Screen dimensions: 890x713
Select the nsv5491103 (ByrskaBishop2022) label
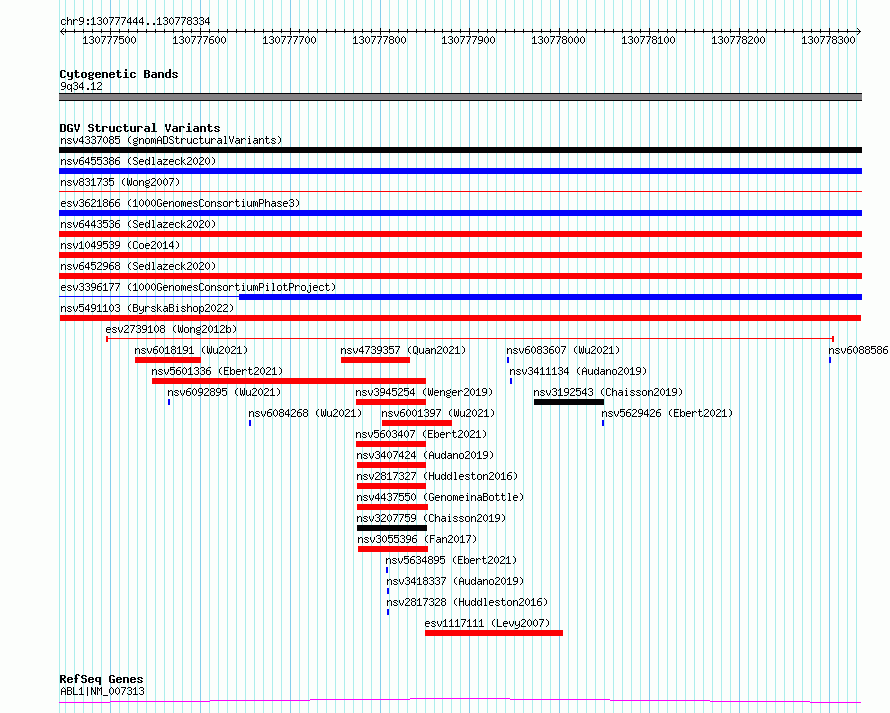(x=147, y=308)
